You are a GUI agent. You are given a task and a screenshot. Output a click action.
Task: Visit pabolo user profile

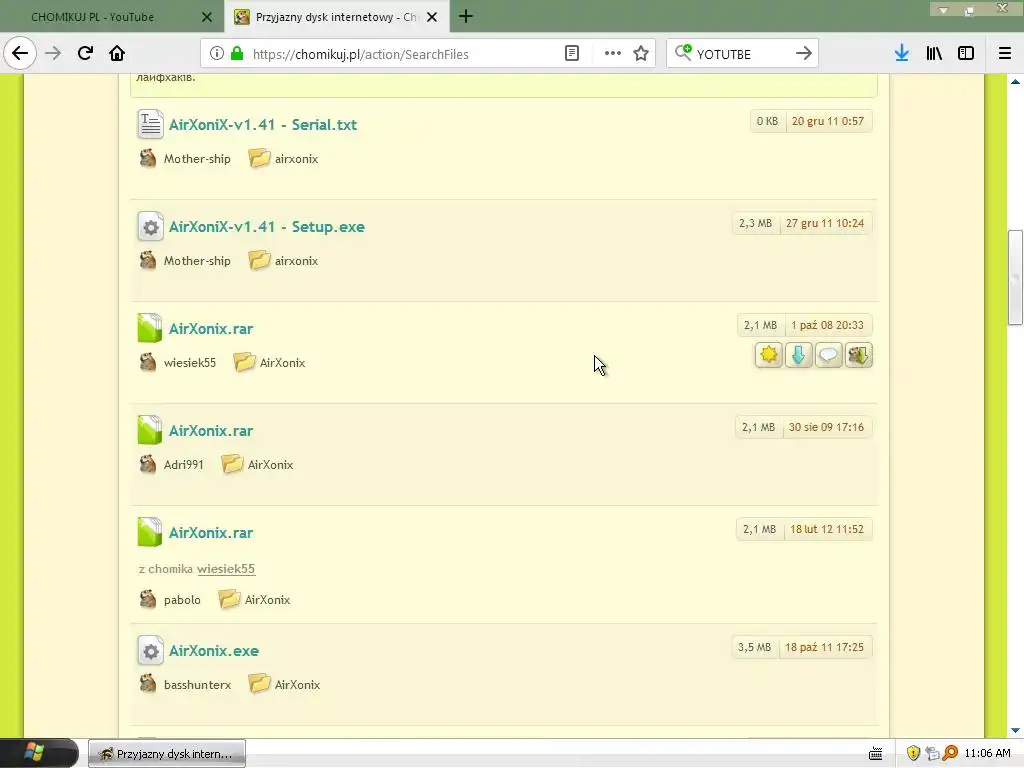182,600
